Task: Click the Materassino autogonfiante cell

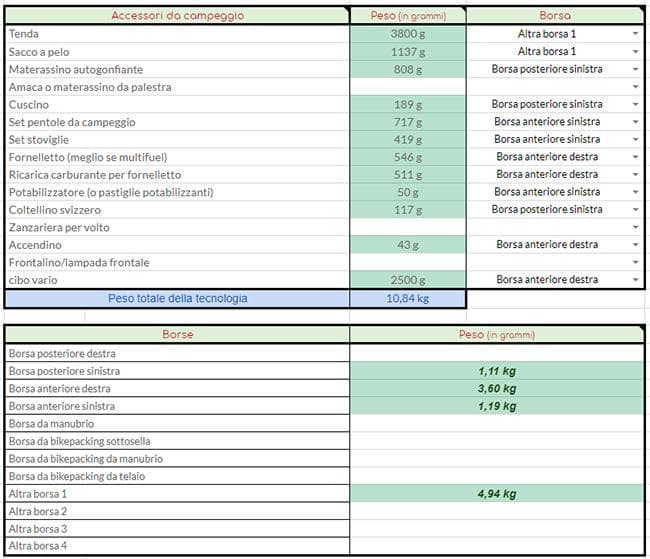Action: pos(177,69)
